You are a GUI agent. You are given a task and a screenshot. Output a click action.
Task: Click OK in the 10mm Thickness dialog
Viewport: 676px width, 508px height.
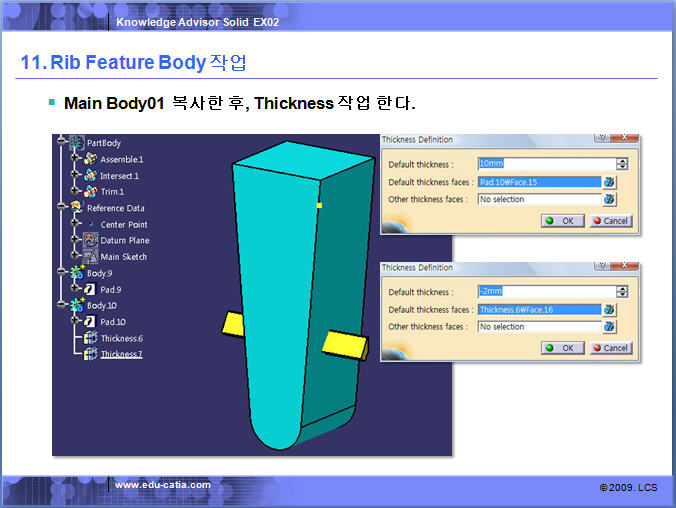(x=563, y=221)
